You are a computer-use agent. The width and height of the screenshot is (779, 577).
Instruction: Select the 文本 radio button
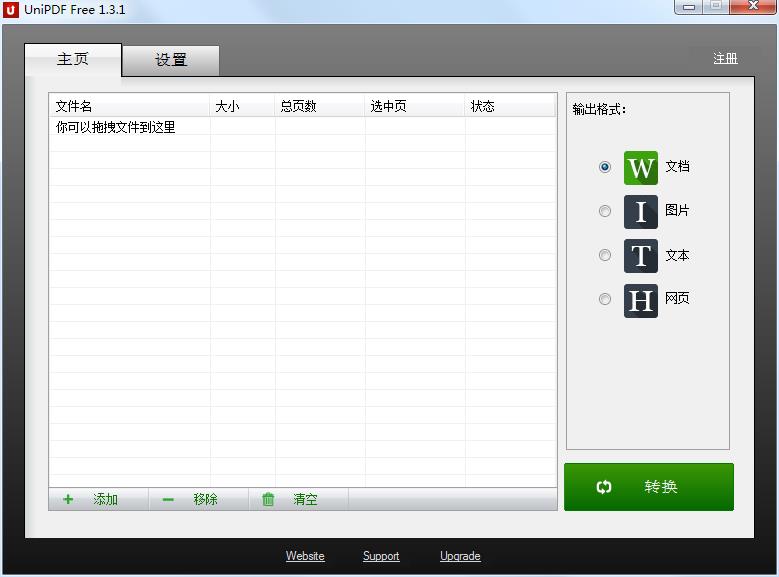pyautogui.click(x=605, y=255)
